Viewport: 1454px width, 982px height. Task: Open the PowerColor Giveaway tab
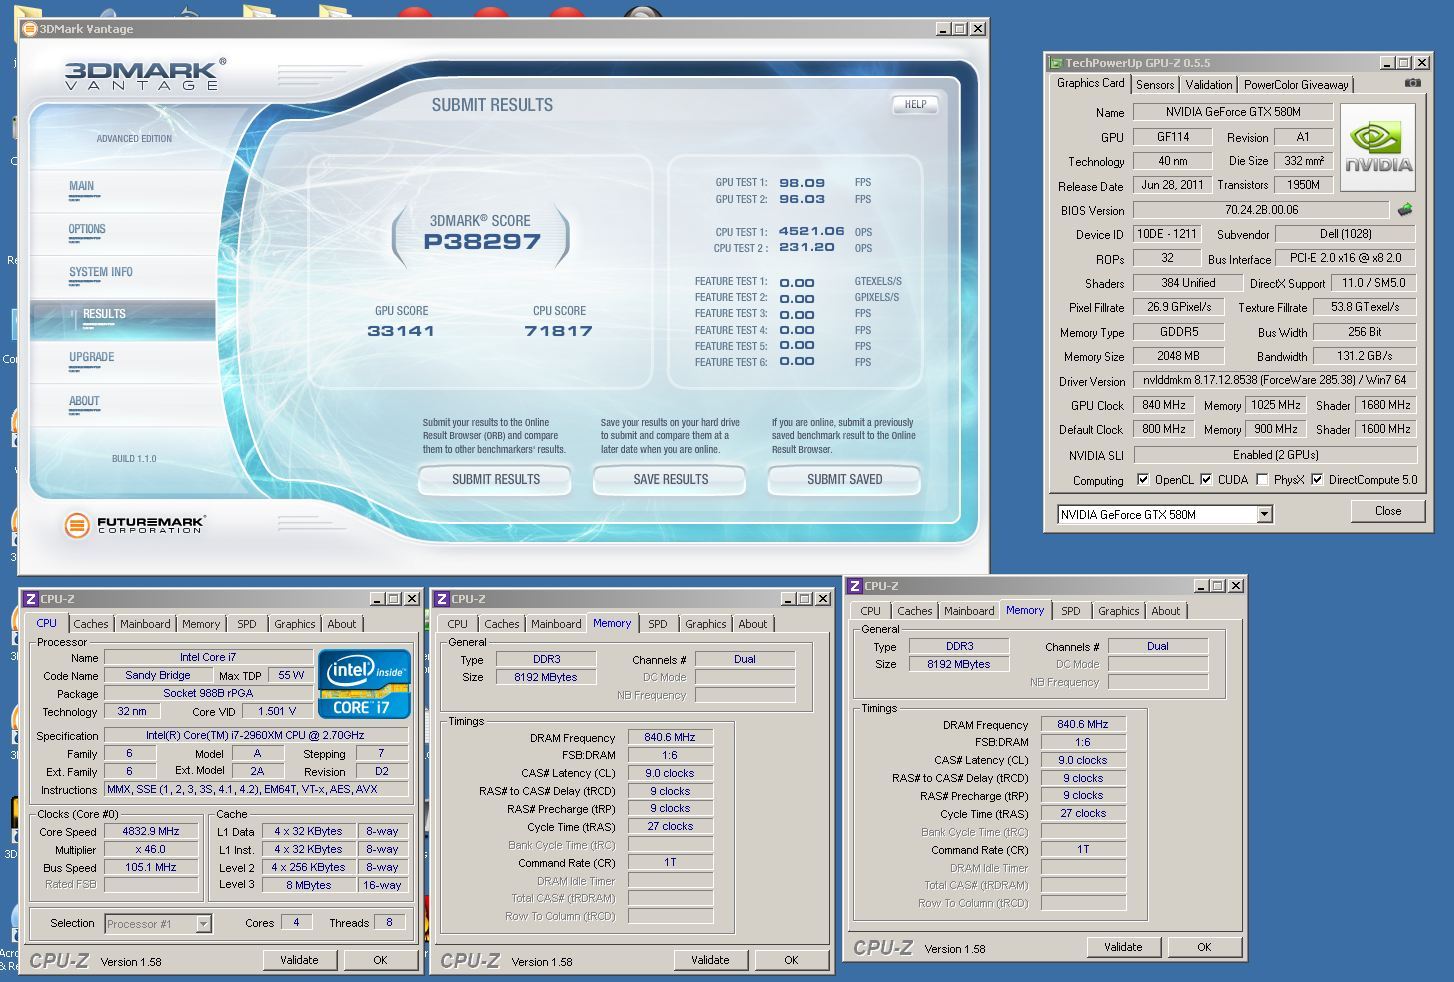(1296, 85)
